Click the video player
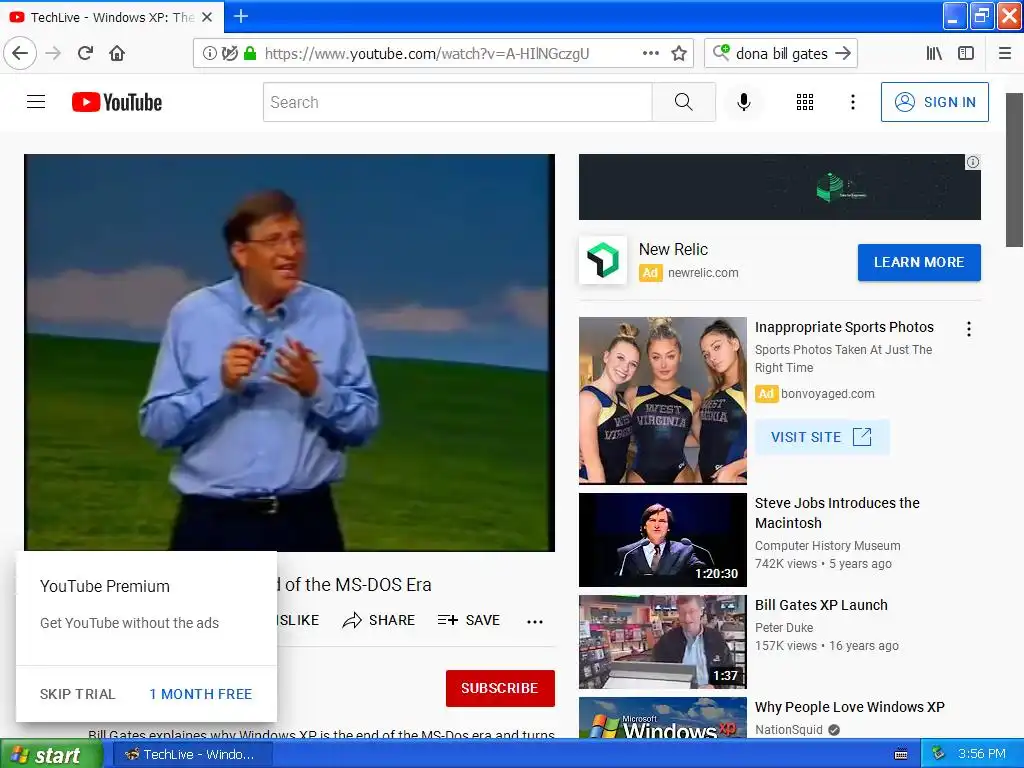 (x=289, y=353)
